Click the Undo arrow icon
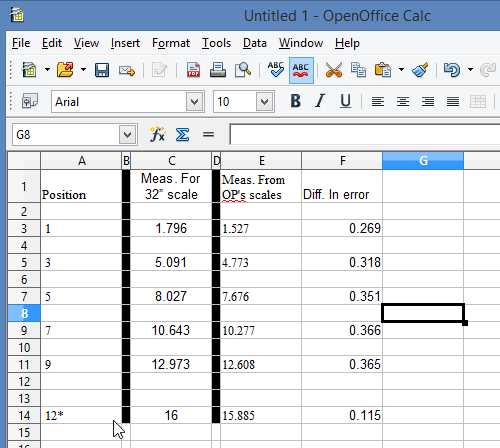This screenshot has width=500, height=448. pos(452,70)
